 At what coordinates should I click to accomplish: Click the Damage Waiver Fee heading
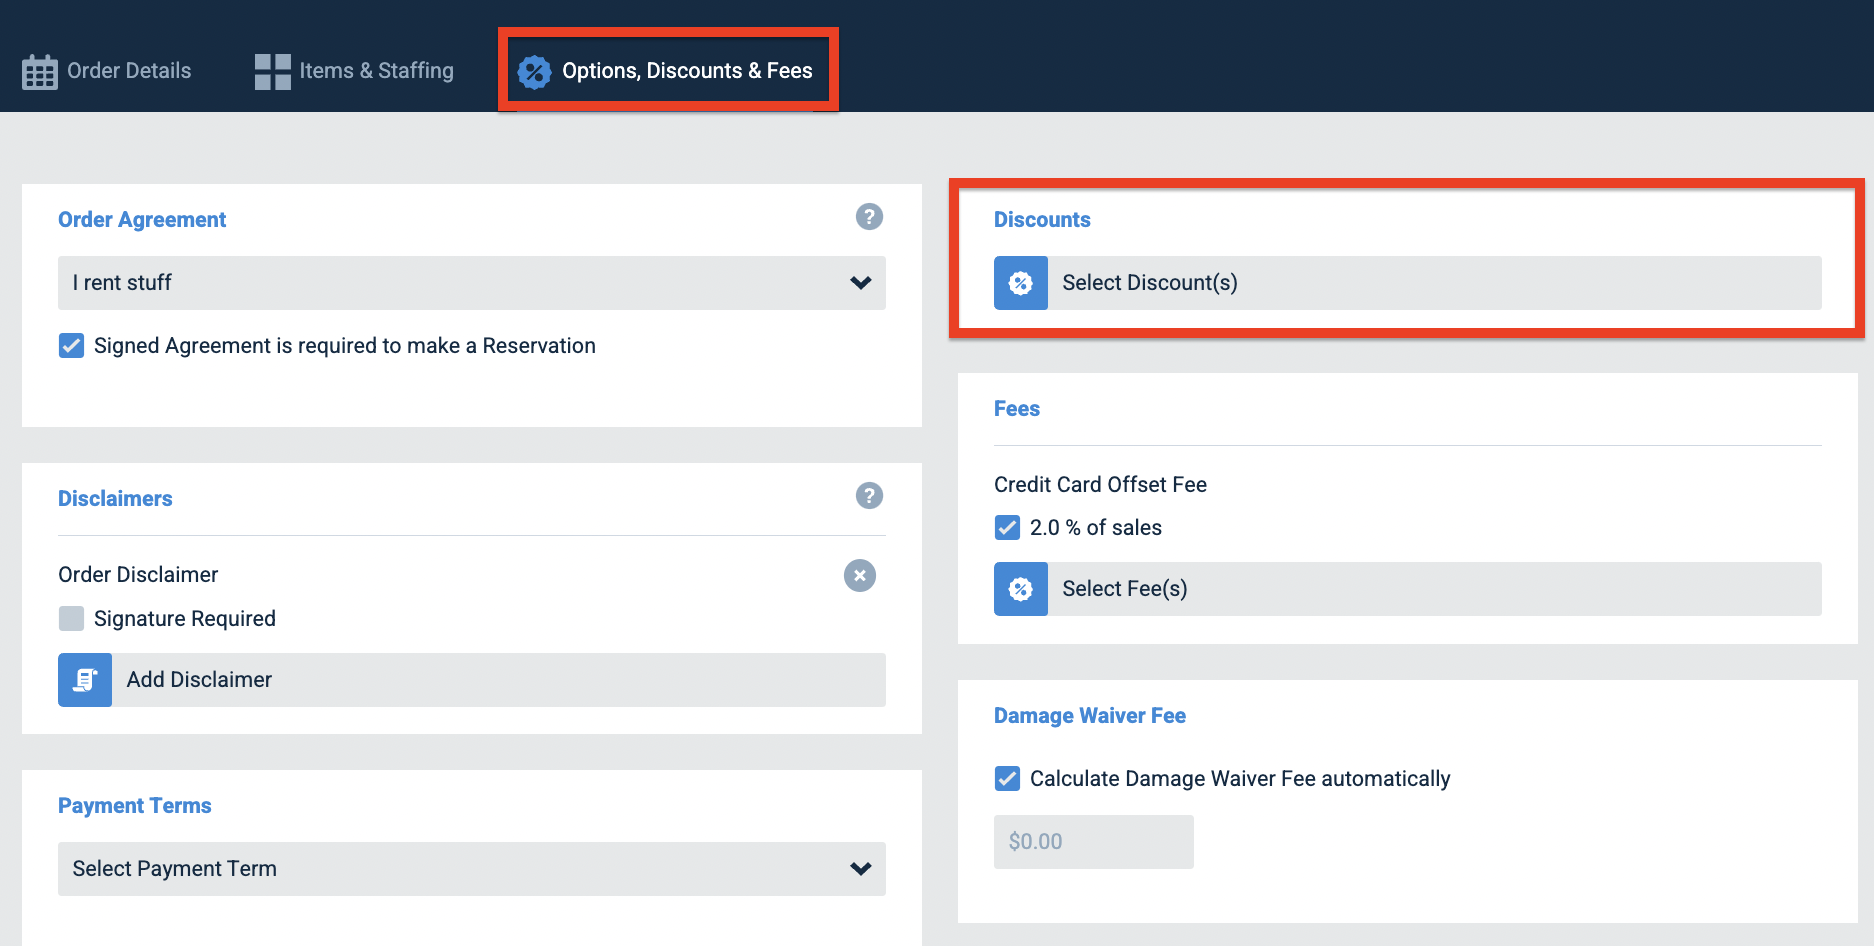pos(1090,716)
